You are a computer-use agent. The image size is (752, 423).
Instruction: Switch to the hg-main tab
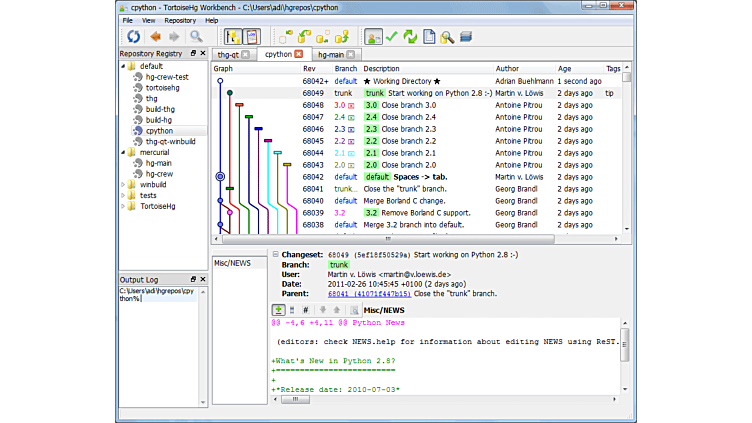click(329, 54)
